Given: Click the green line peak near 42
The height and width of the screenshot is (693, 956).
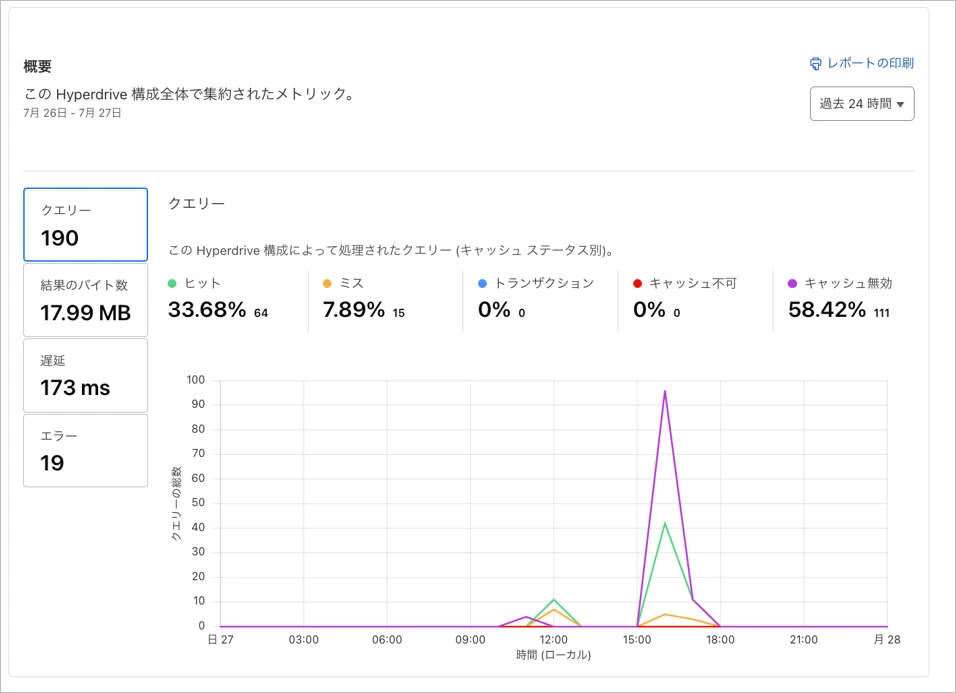Looking at the screenshot, I should point(665,523).
